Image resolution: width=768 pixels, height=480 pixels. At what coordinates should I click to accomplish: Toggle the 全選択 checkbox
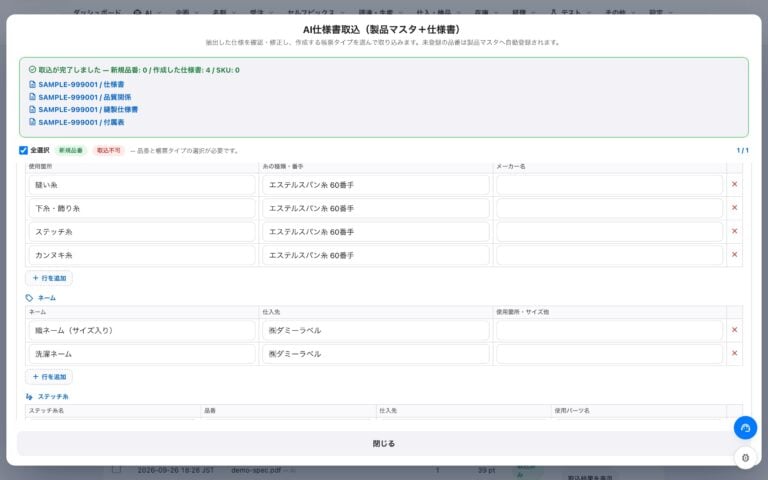[23, 150]
